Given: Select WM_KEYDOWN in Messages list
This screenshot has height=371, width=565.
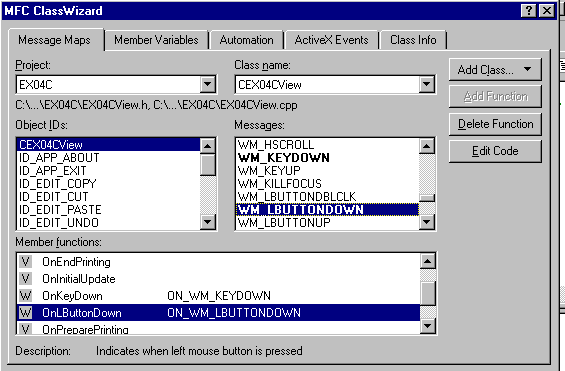Looking at the screenshot, I should pyautogui.click(x=328, y=158).
